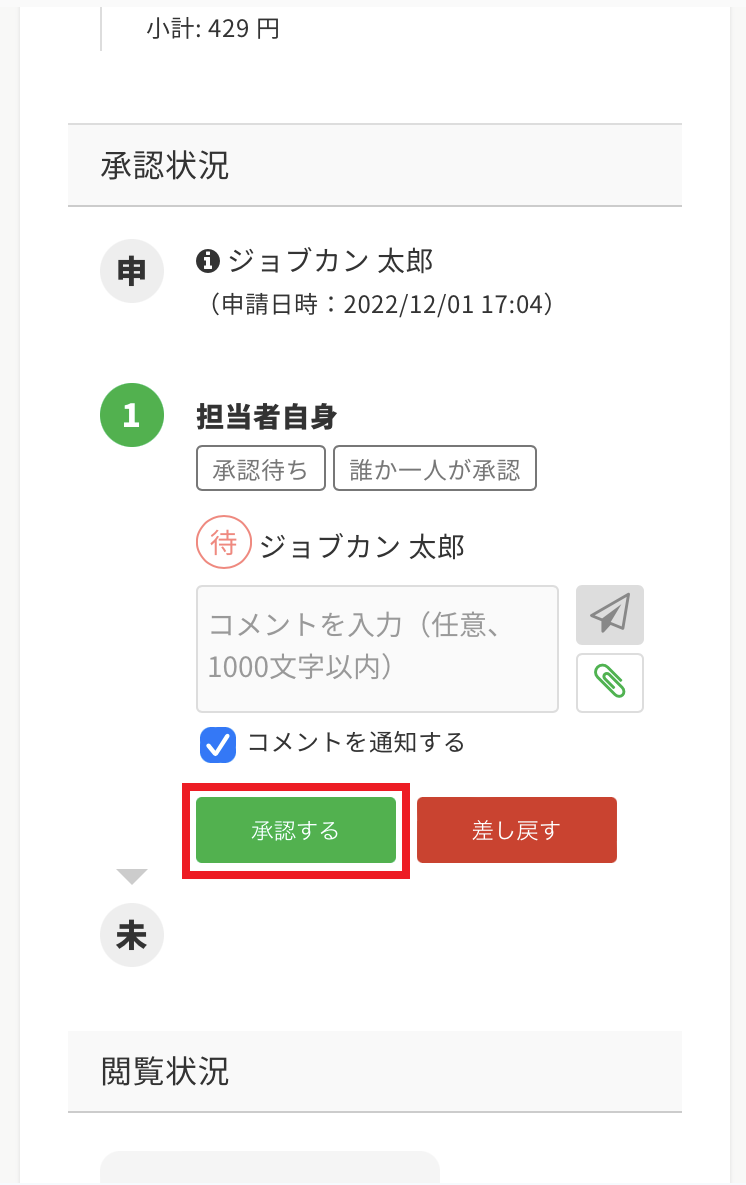Click the 担当者自身 step title
Viewport: 746px width, 1185px height.
click(x=266, y=416)
